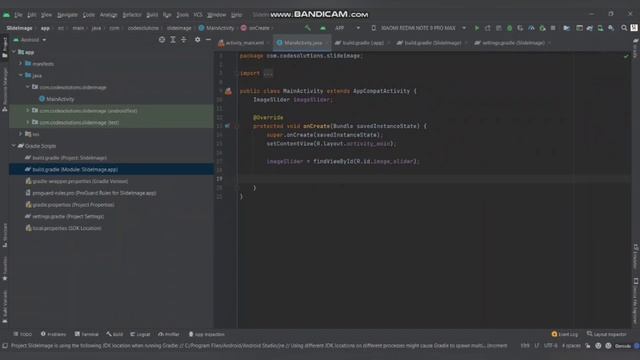The image size is (640, 360).
Task: Click the class gutter icon beside MainActivity declaration
Action: tap(228, 91)
